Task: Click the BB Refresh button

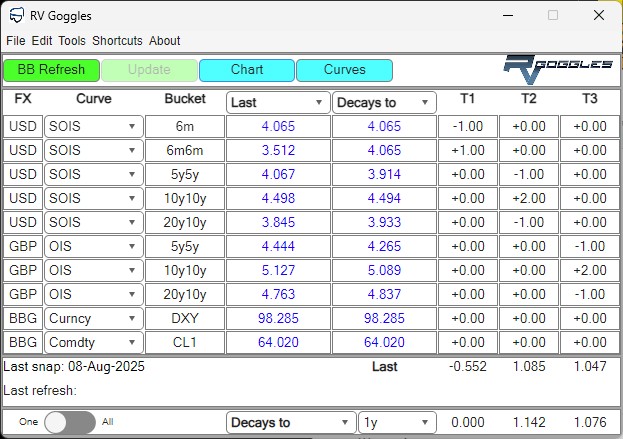Action: point(51,70)
